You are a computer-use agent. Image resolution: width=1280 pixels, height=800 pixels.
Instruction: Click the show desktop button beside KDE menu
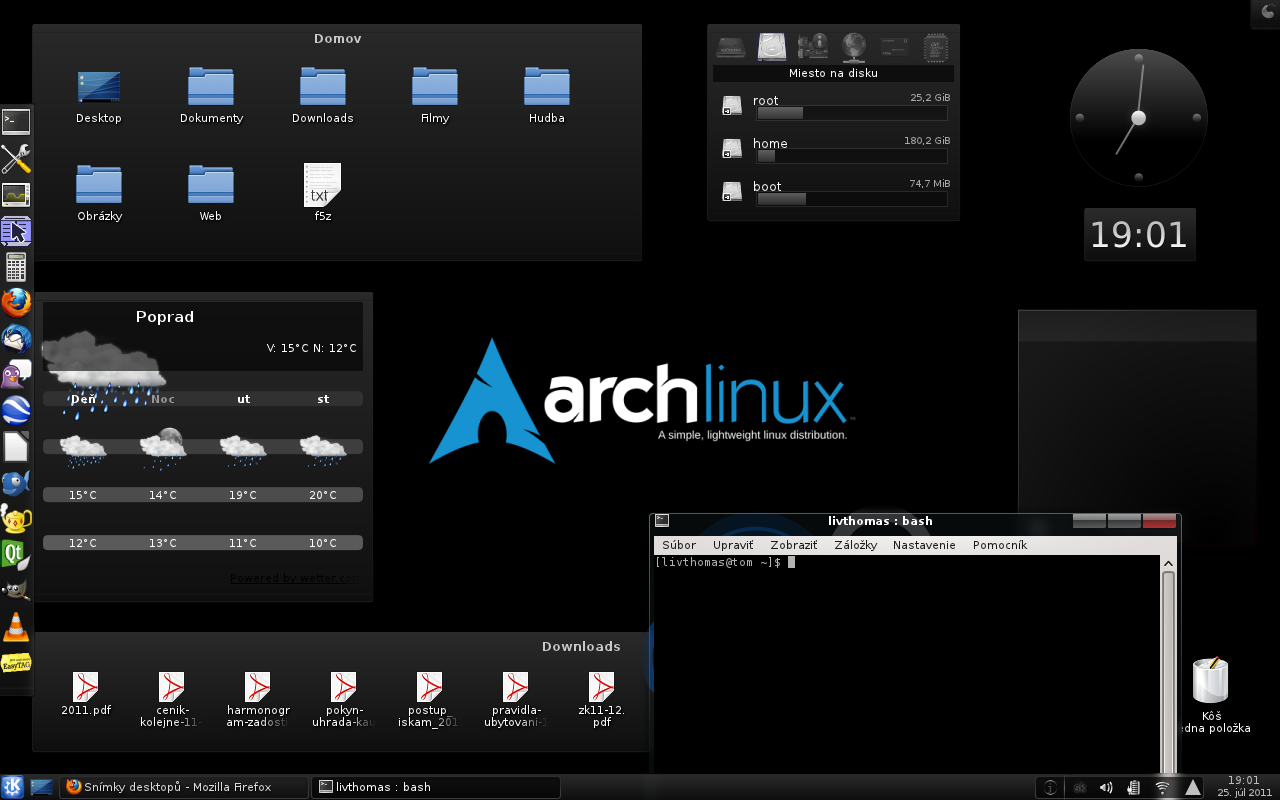pyautogui.click(x=42, y=787)
